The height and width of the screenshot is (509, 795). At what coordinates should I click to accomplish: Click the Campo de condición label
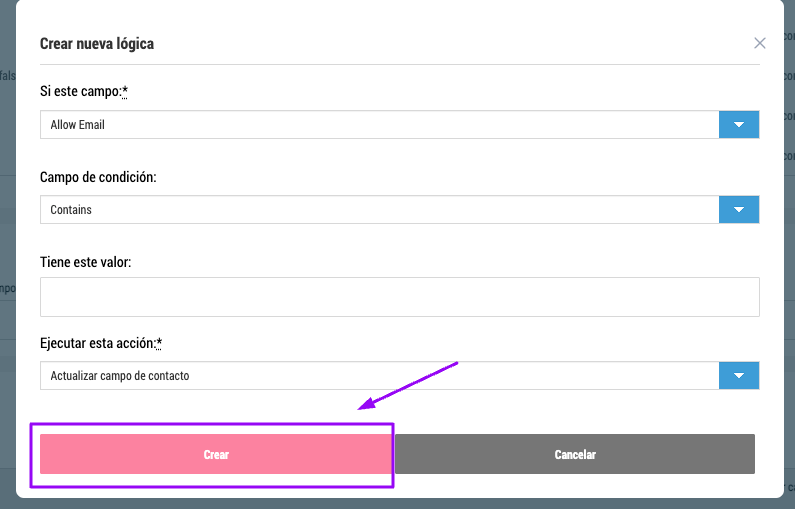[x=98, y=177]
